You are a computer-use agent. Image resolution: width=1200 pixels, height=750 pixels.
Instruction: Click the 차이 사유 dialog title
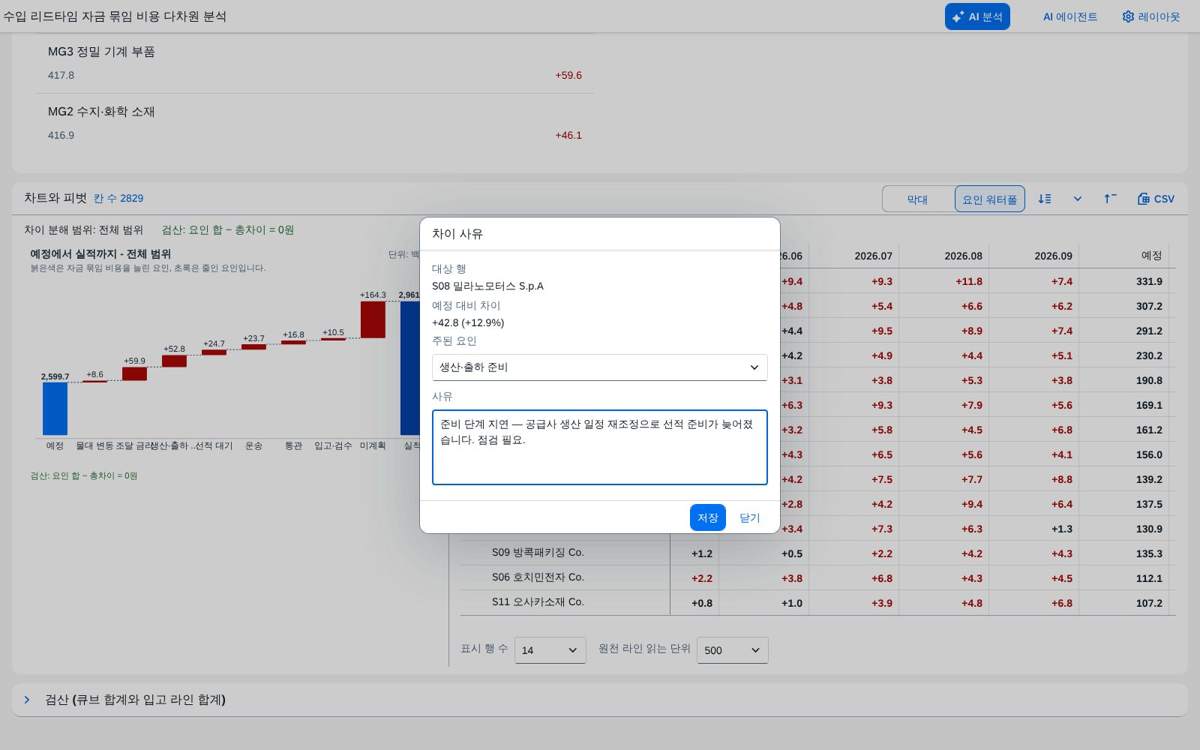(457, 233)
